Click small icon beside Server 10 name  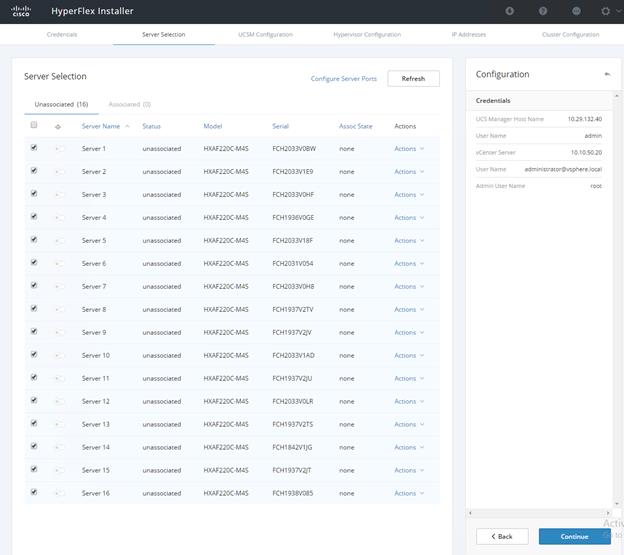pos(59,356)
